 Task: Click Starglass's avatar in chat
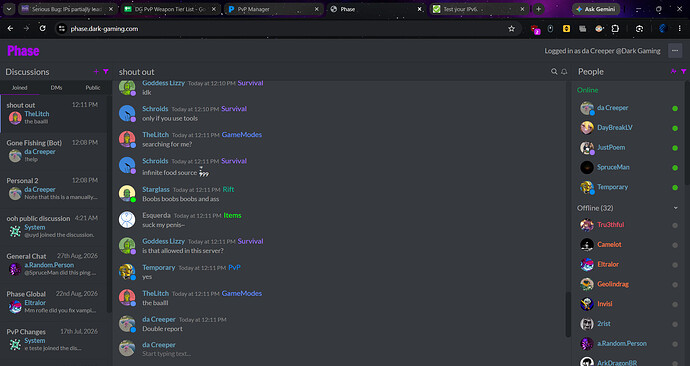(x=127, y=194)
